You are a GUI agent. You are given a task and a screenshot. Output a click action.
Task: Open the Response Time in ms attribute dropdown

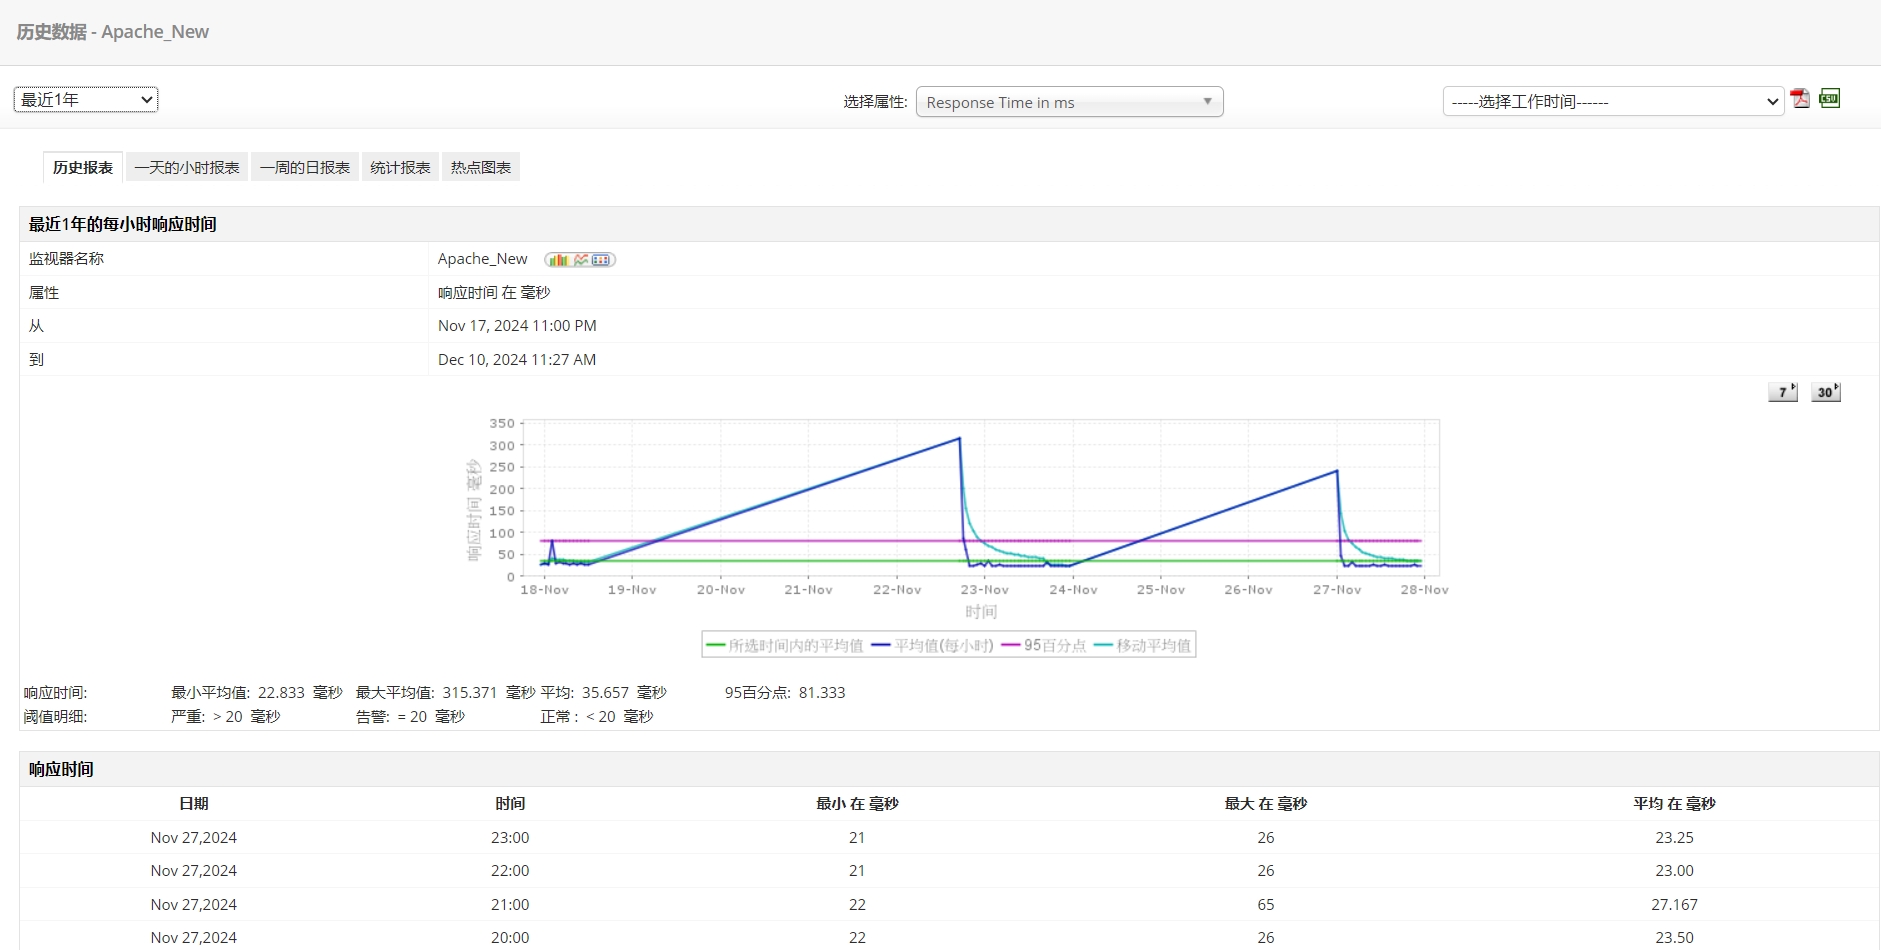click(1069, 102)
